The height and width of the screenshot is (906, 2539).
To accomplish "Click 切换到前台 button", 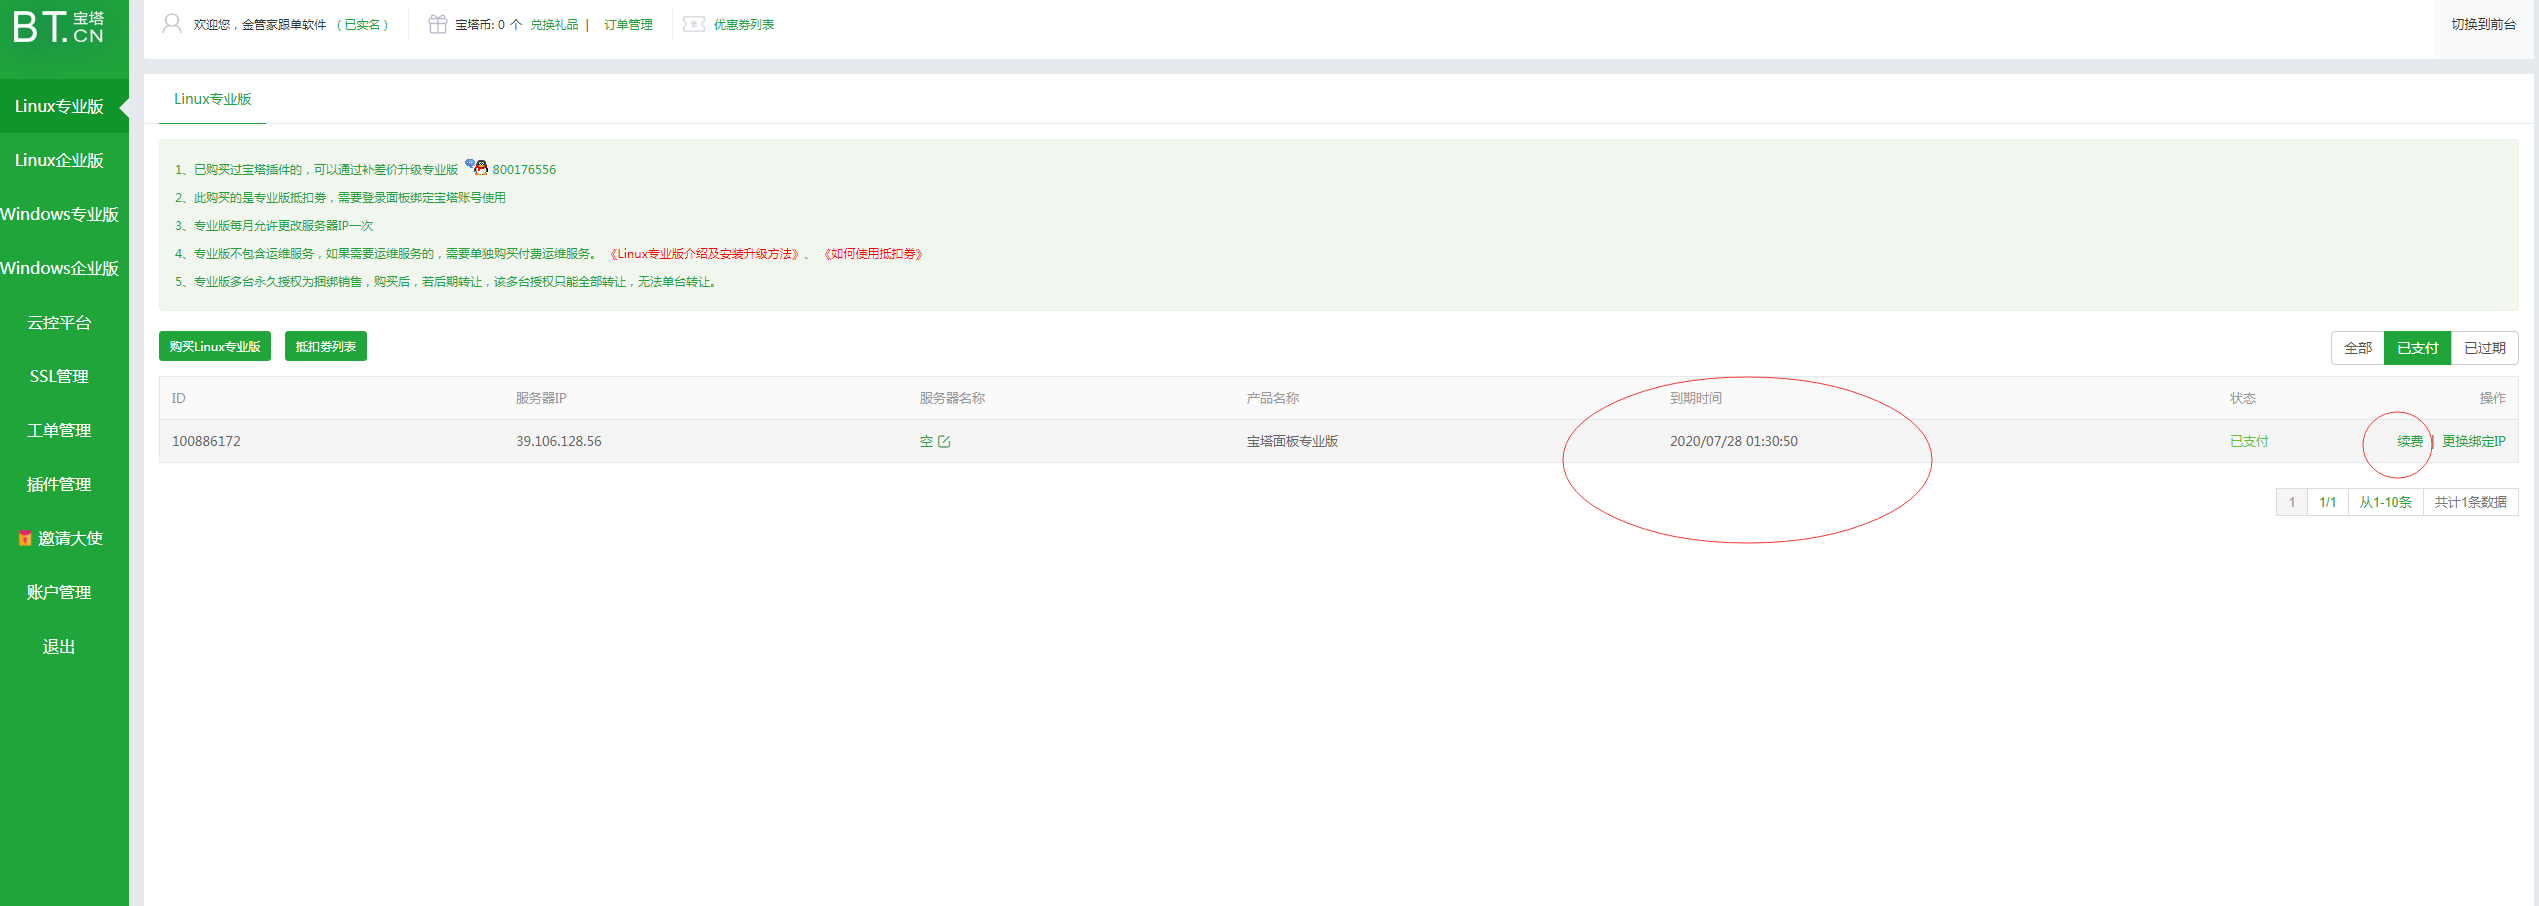I will click(x=2483, y=24).
